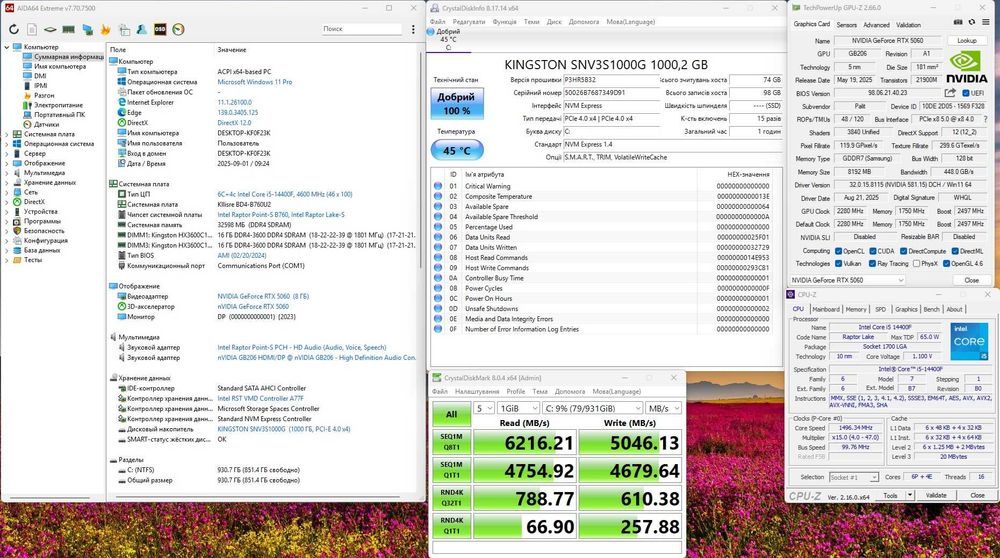Select the Добрий 45 °C C: disk tab
This screenshot has width=1000, height=558.
(448, 40)
